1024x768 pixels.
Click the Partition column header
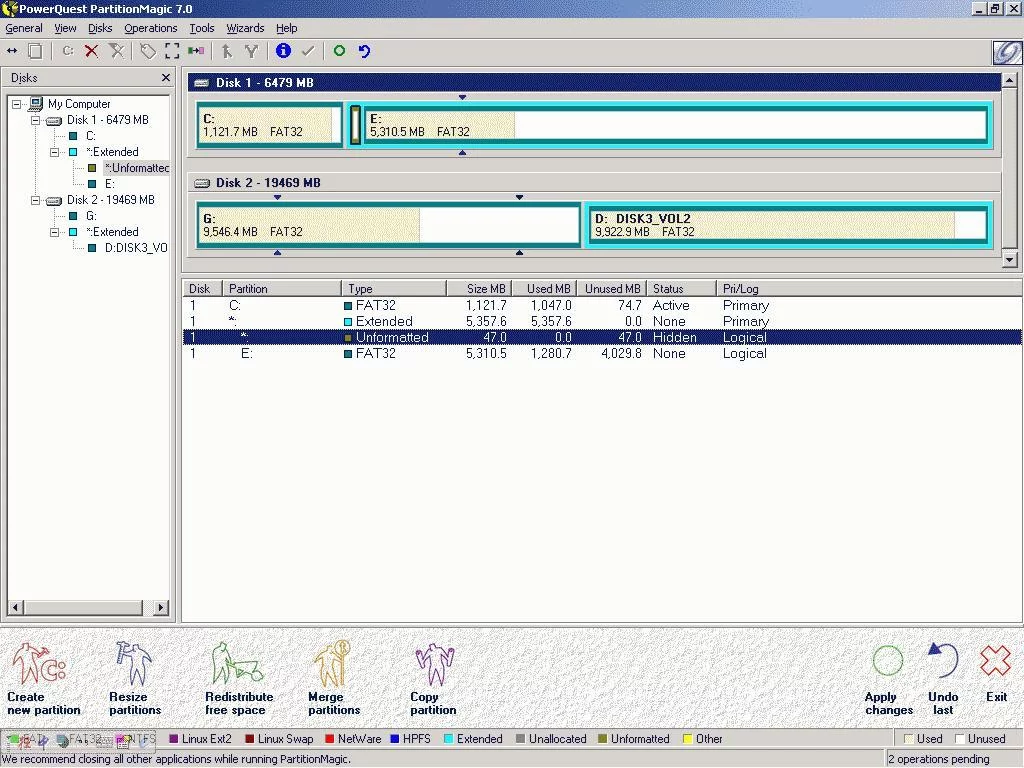(281, 289)
